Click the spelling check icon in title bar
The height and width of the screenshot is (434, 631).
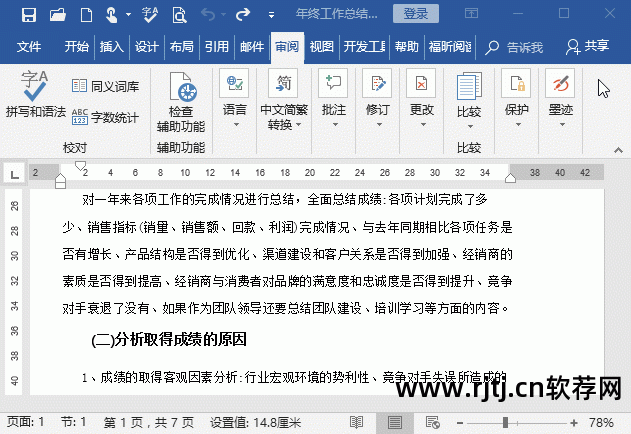pos(149,15)
